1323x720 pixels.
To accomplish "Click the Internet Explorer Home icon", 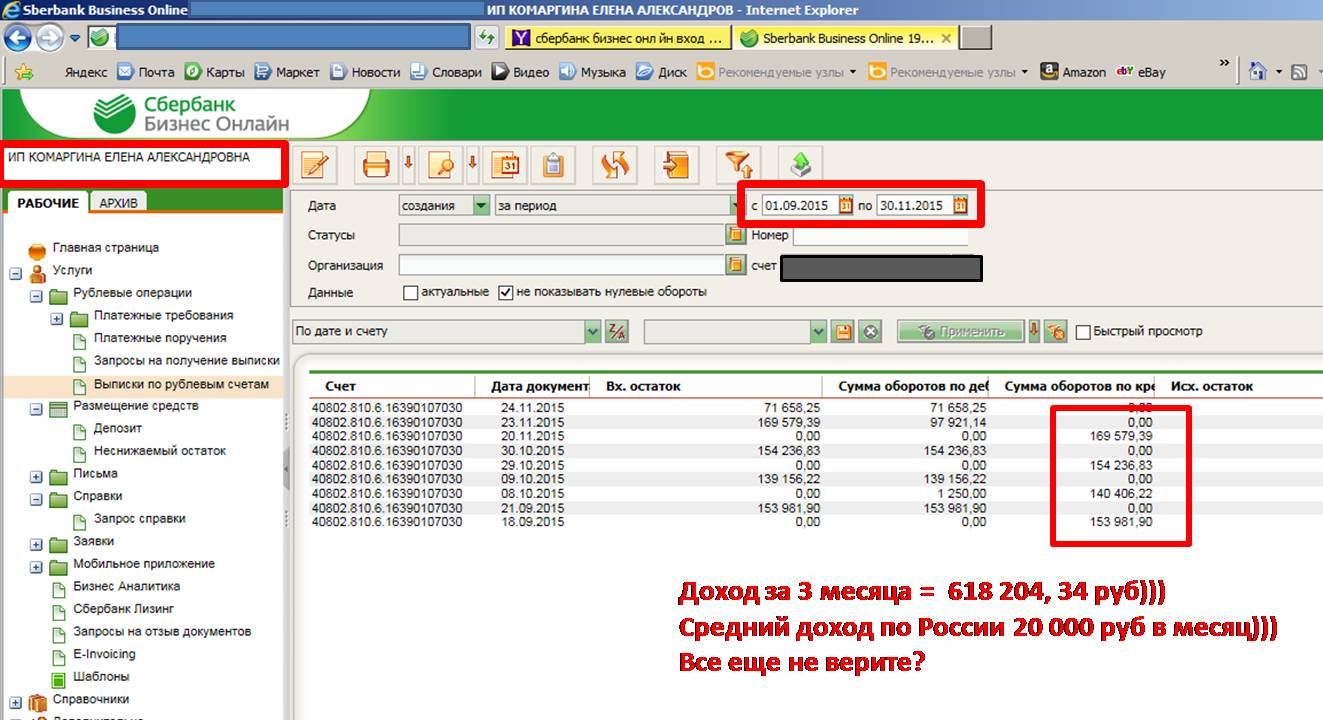I will pyautogui.click(x=1258, y=72).
